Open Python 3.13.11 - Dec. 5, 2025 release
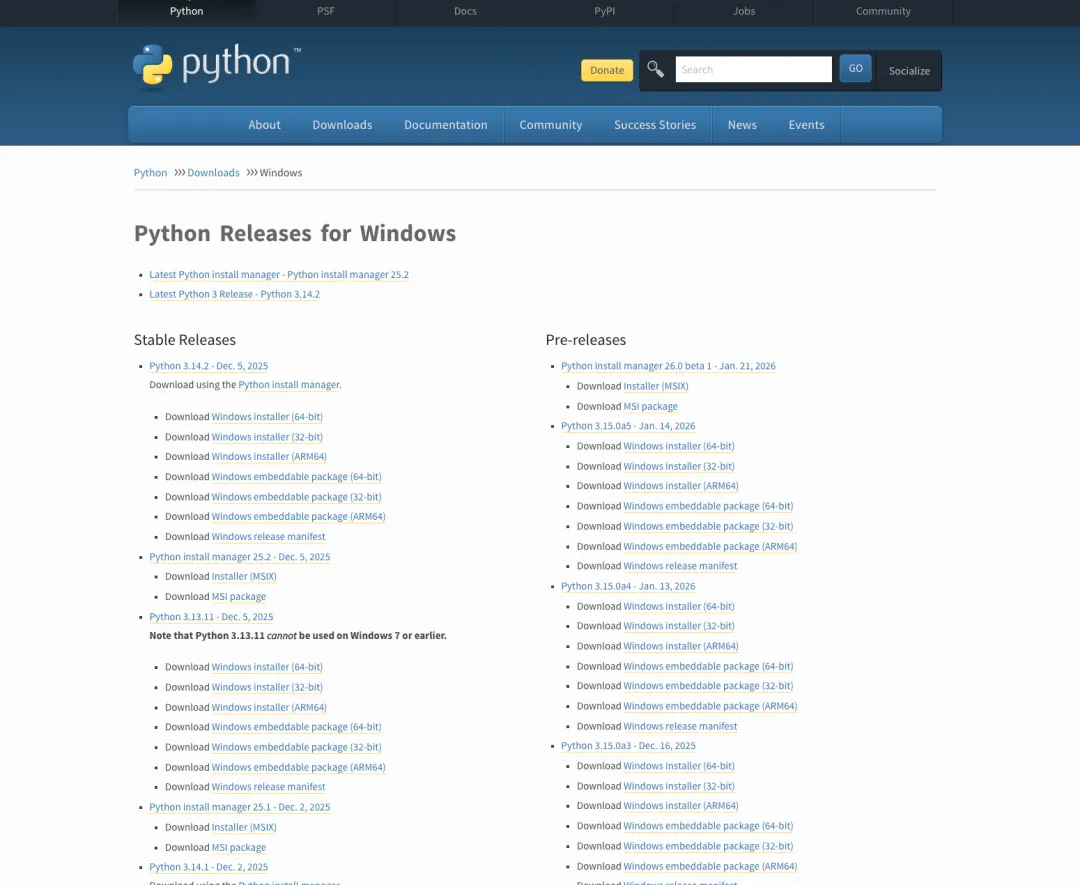The height and width of the screenshot is (885, 1080). click(x=211, y=617)
